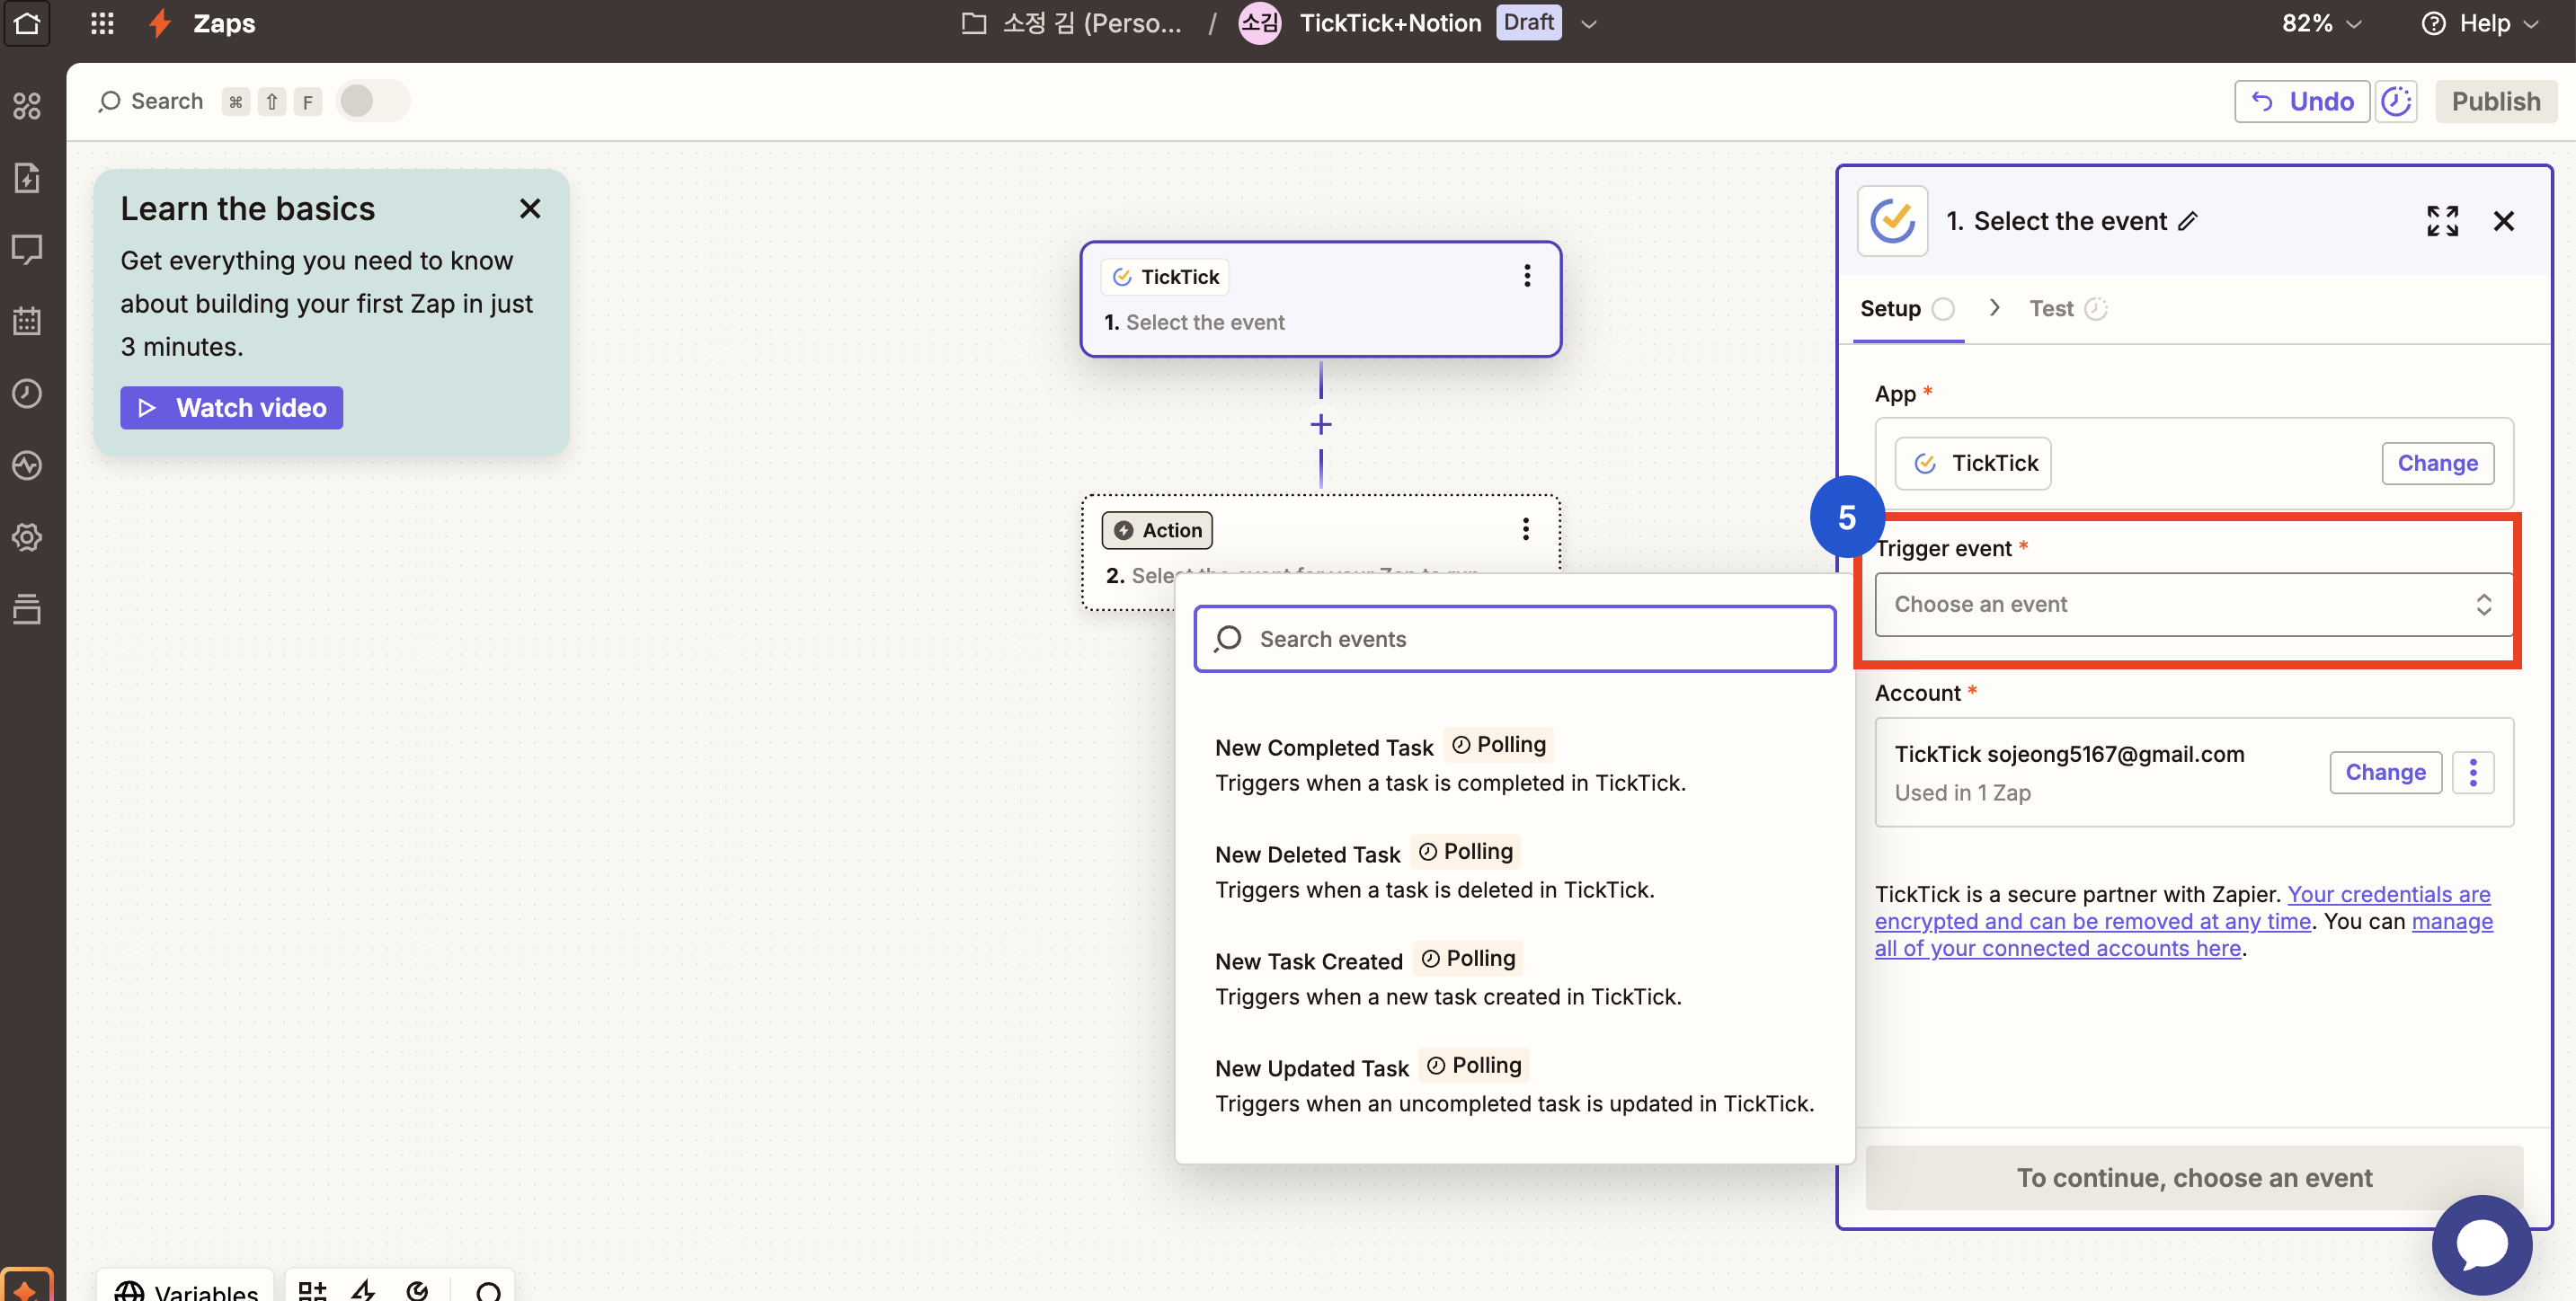Open the comments sidebar icon
The width and height of the screenshot is (2576, 1301).
27,249
